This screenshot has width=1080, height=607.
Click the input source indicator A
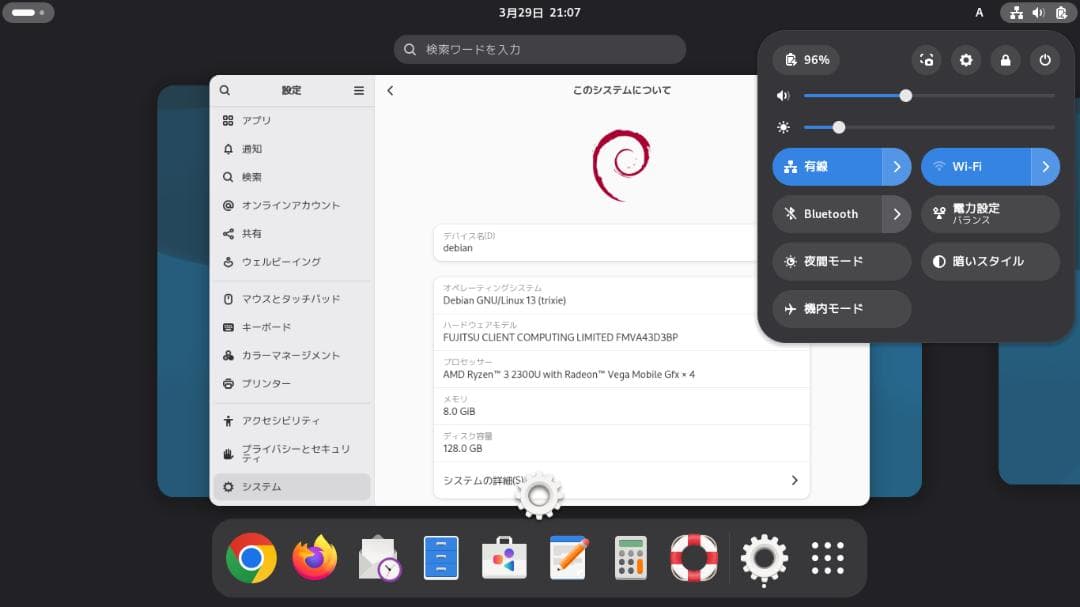click(x=979, y=12)
